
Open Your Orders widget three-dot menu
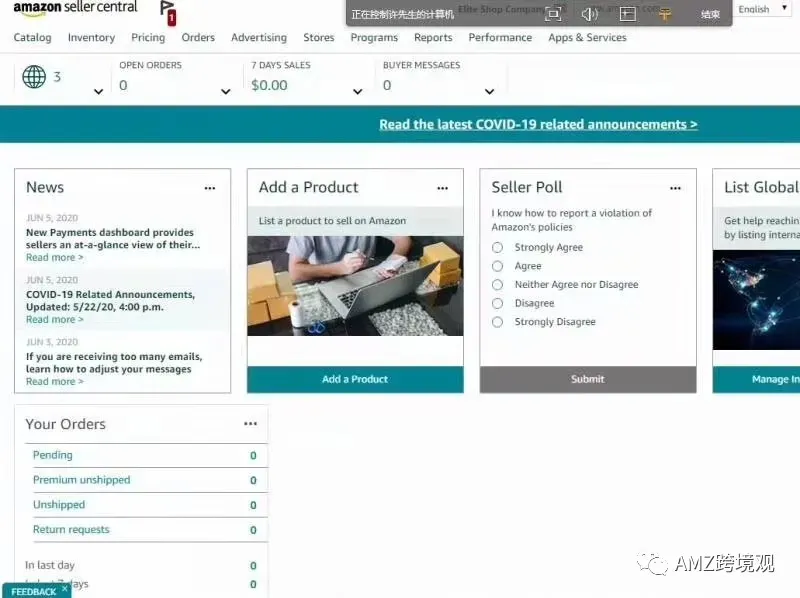tap(250, 423)
